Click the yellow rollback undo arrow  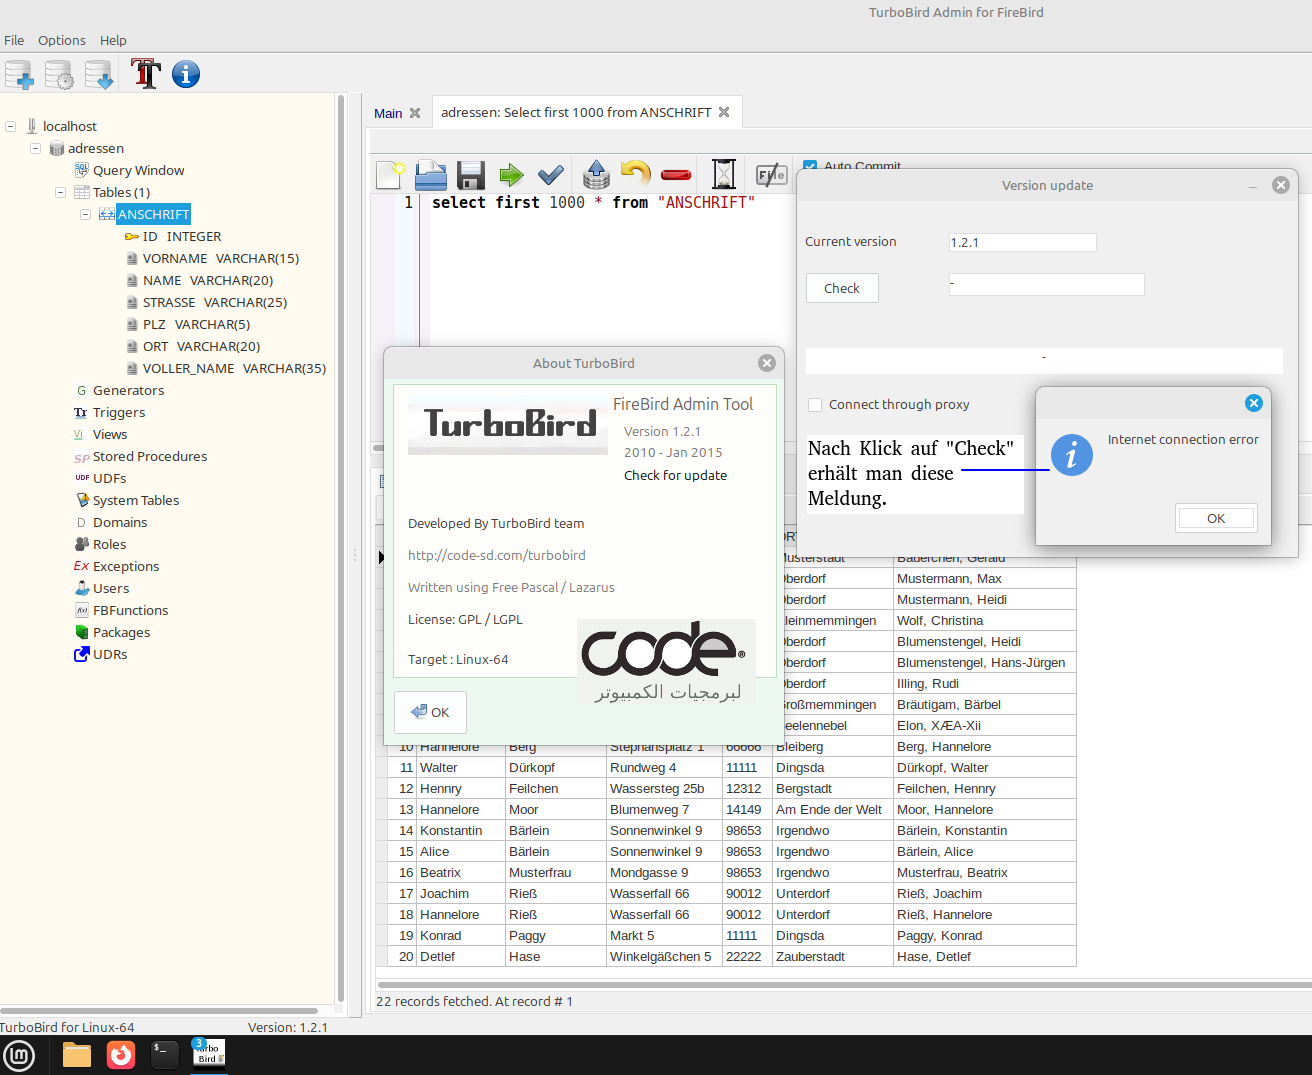[x=635, y=174]
